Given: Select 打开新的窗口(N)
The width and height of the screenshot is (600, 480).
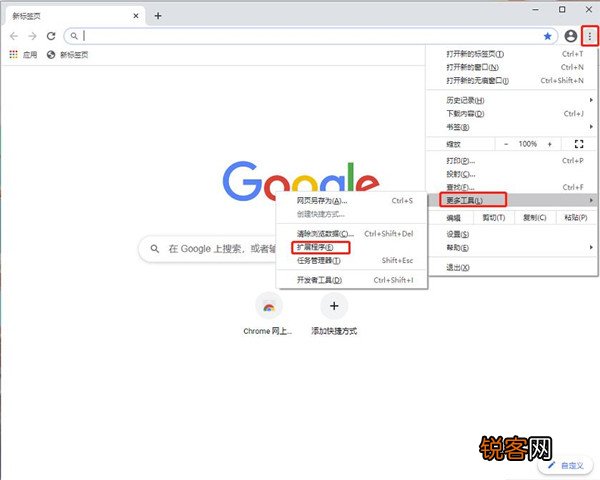Looking at the screenshot, I should [x=512, y=67].
